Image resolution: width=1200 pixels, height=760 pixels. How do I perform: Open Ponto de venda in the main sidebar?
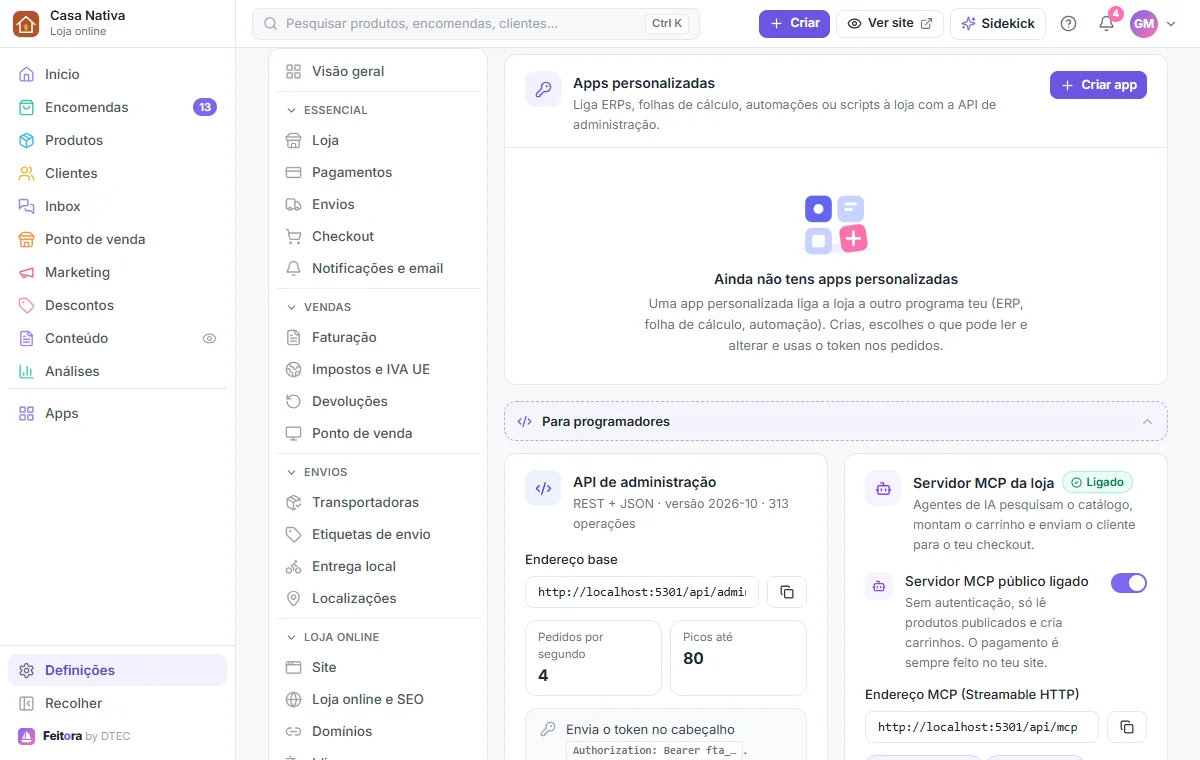click(x=118, y=239)
